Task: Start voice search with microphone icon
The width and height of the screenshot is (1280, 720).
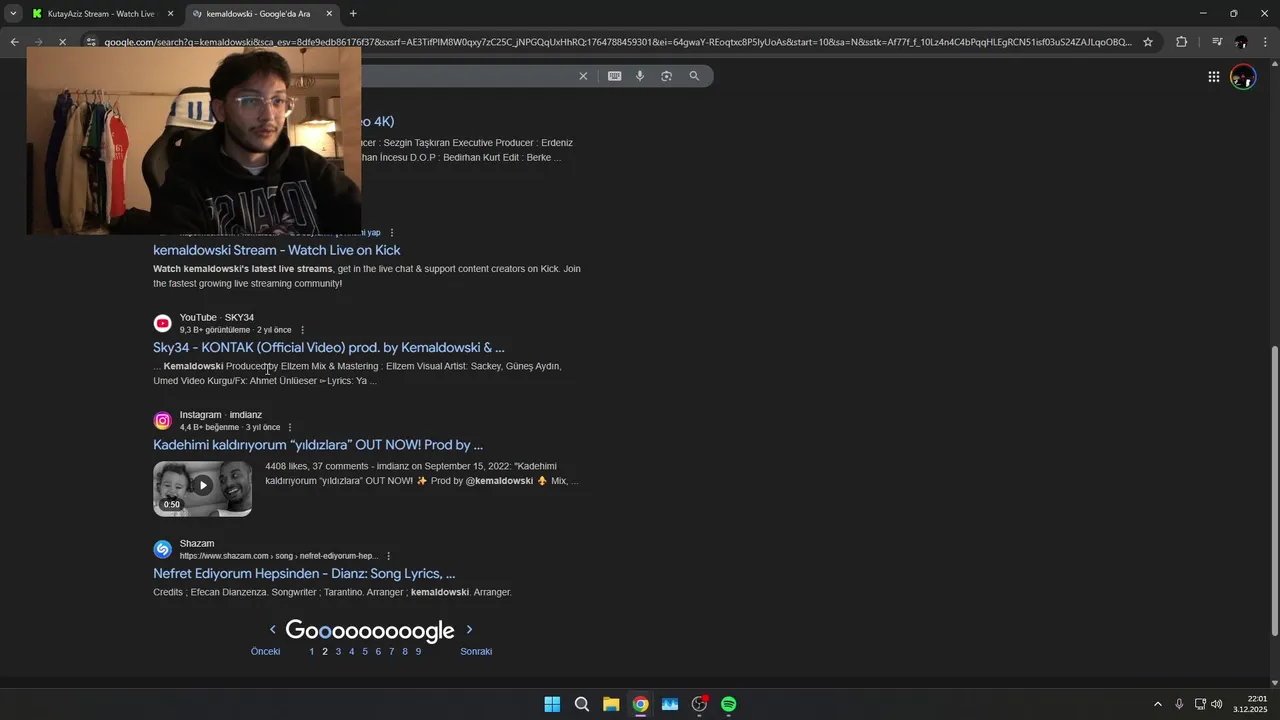Action: (640, 76)
